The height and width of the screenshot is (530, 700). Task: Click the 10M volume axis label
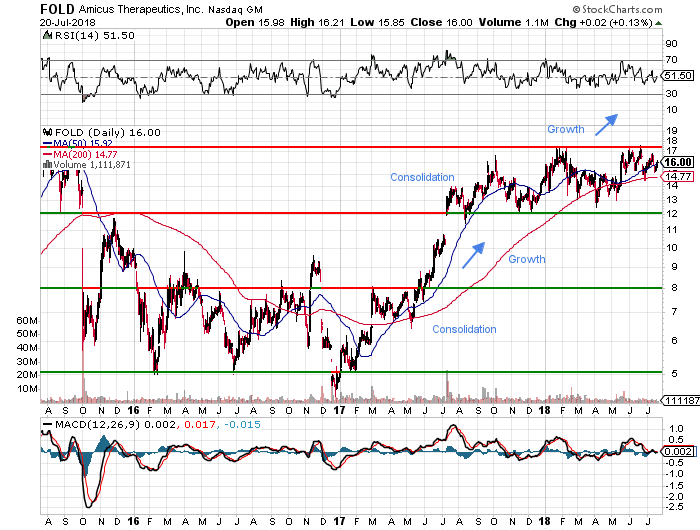click(27, 389)
